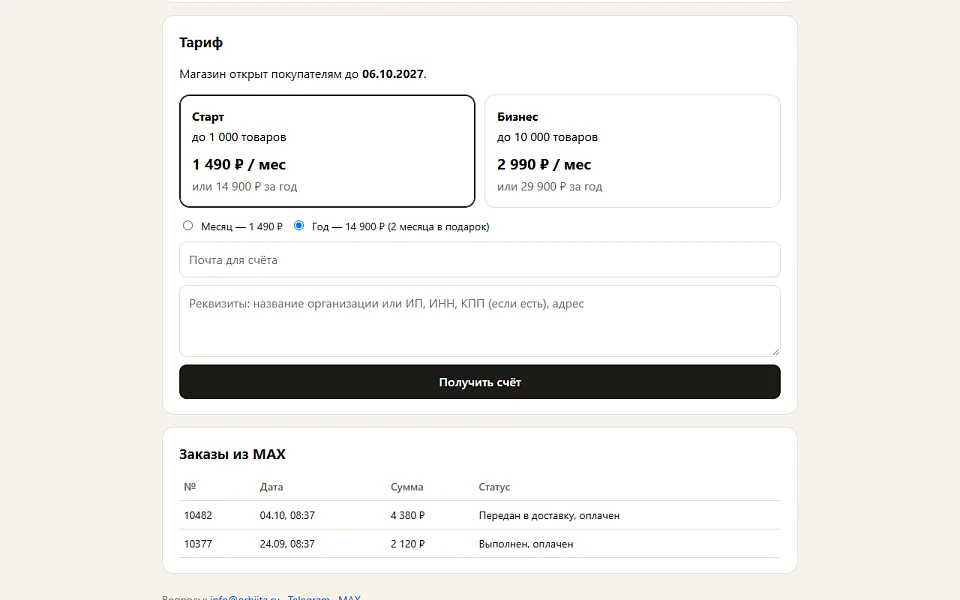Click the № column header
The height and width of the screenshot is (600, 960).
coord(190,487)
